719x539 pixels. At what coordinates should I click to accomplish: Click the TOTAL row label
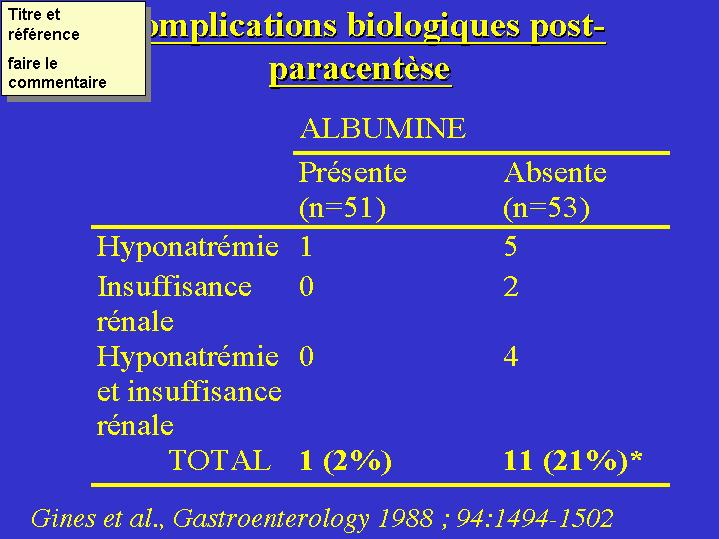pos(220,460)
